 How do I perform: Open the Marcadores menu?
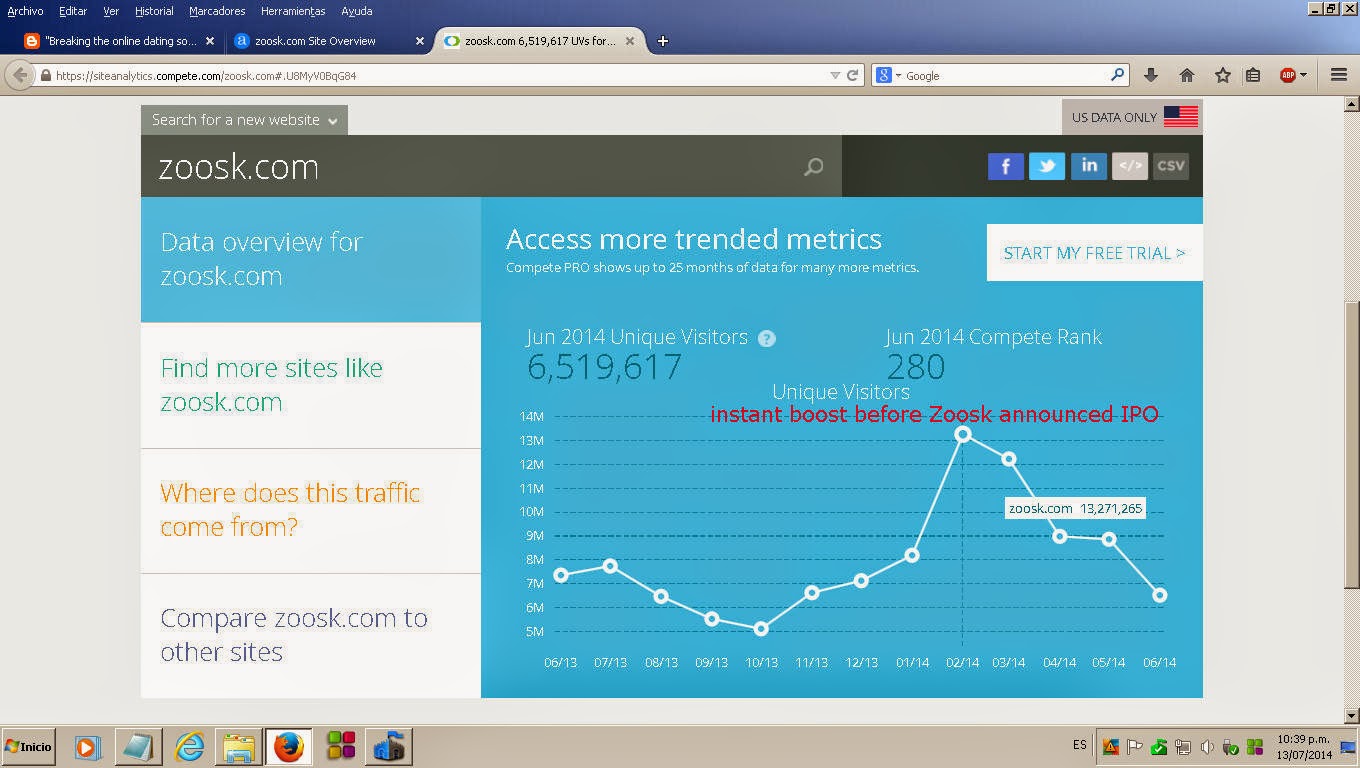217,11
